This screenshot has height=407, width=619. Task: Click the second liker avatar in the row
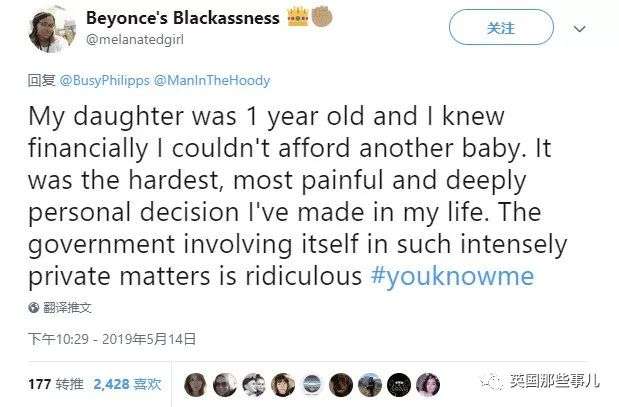click(225, 382)
